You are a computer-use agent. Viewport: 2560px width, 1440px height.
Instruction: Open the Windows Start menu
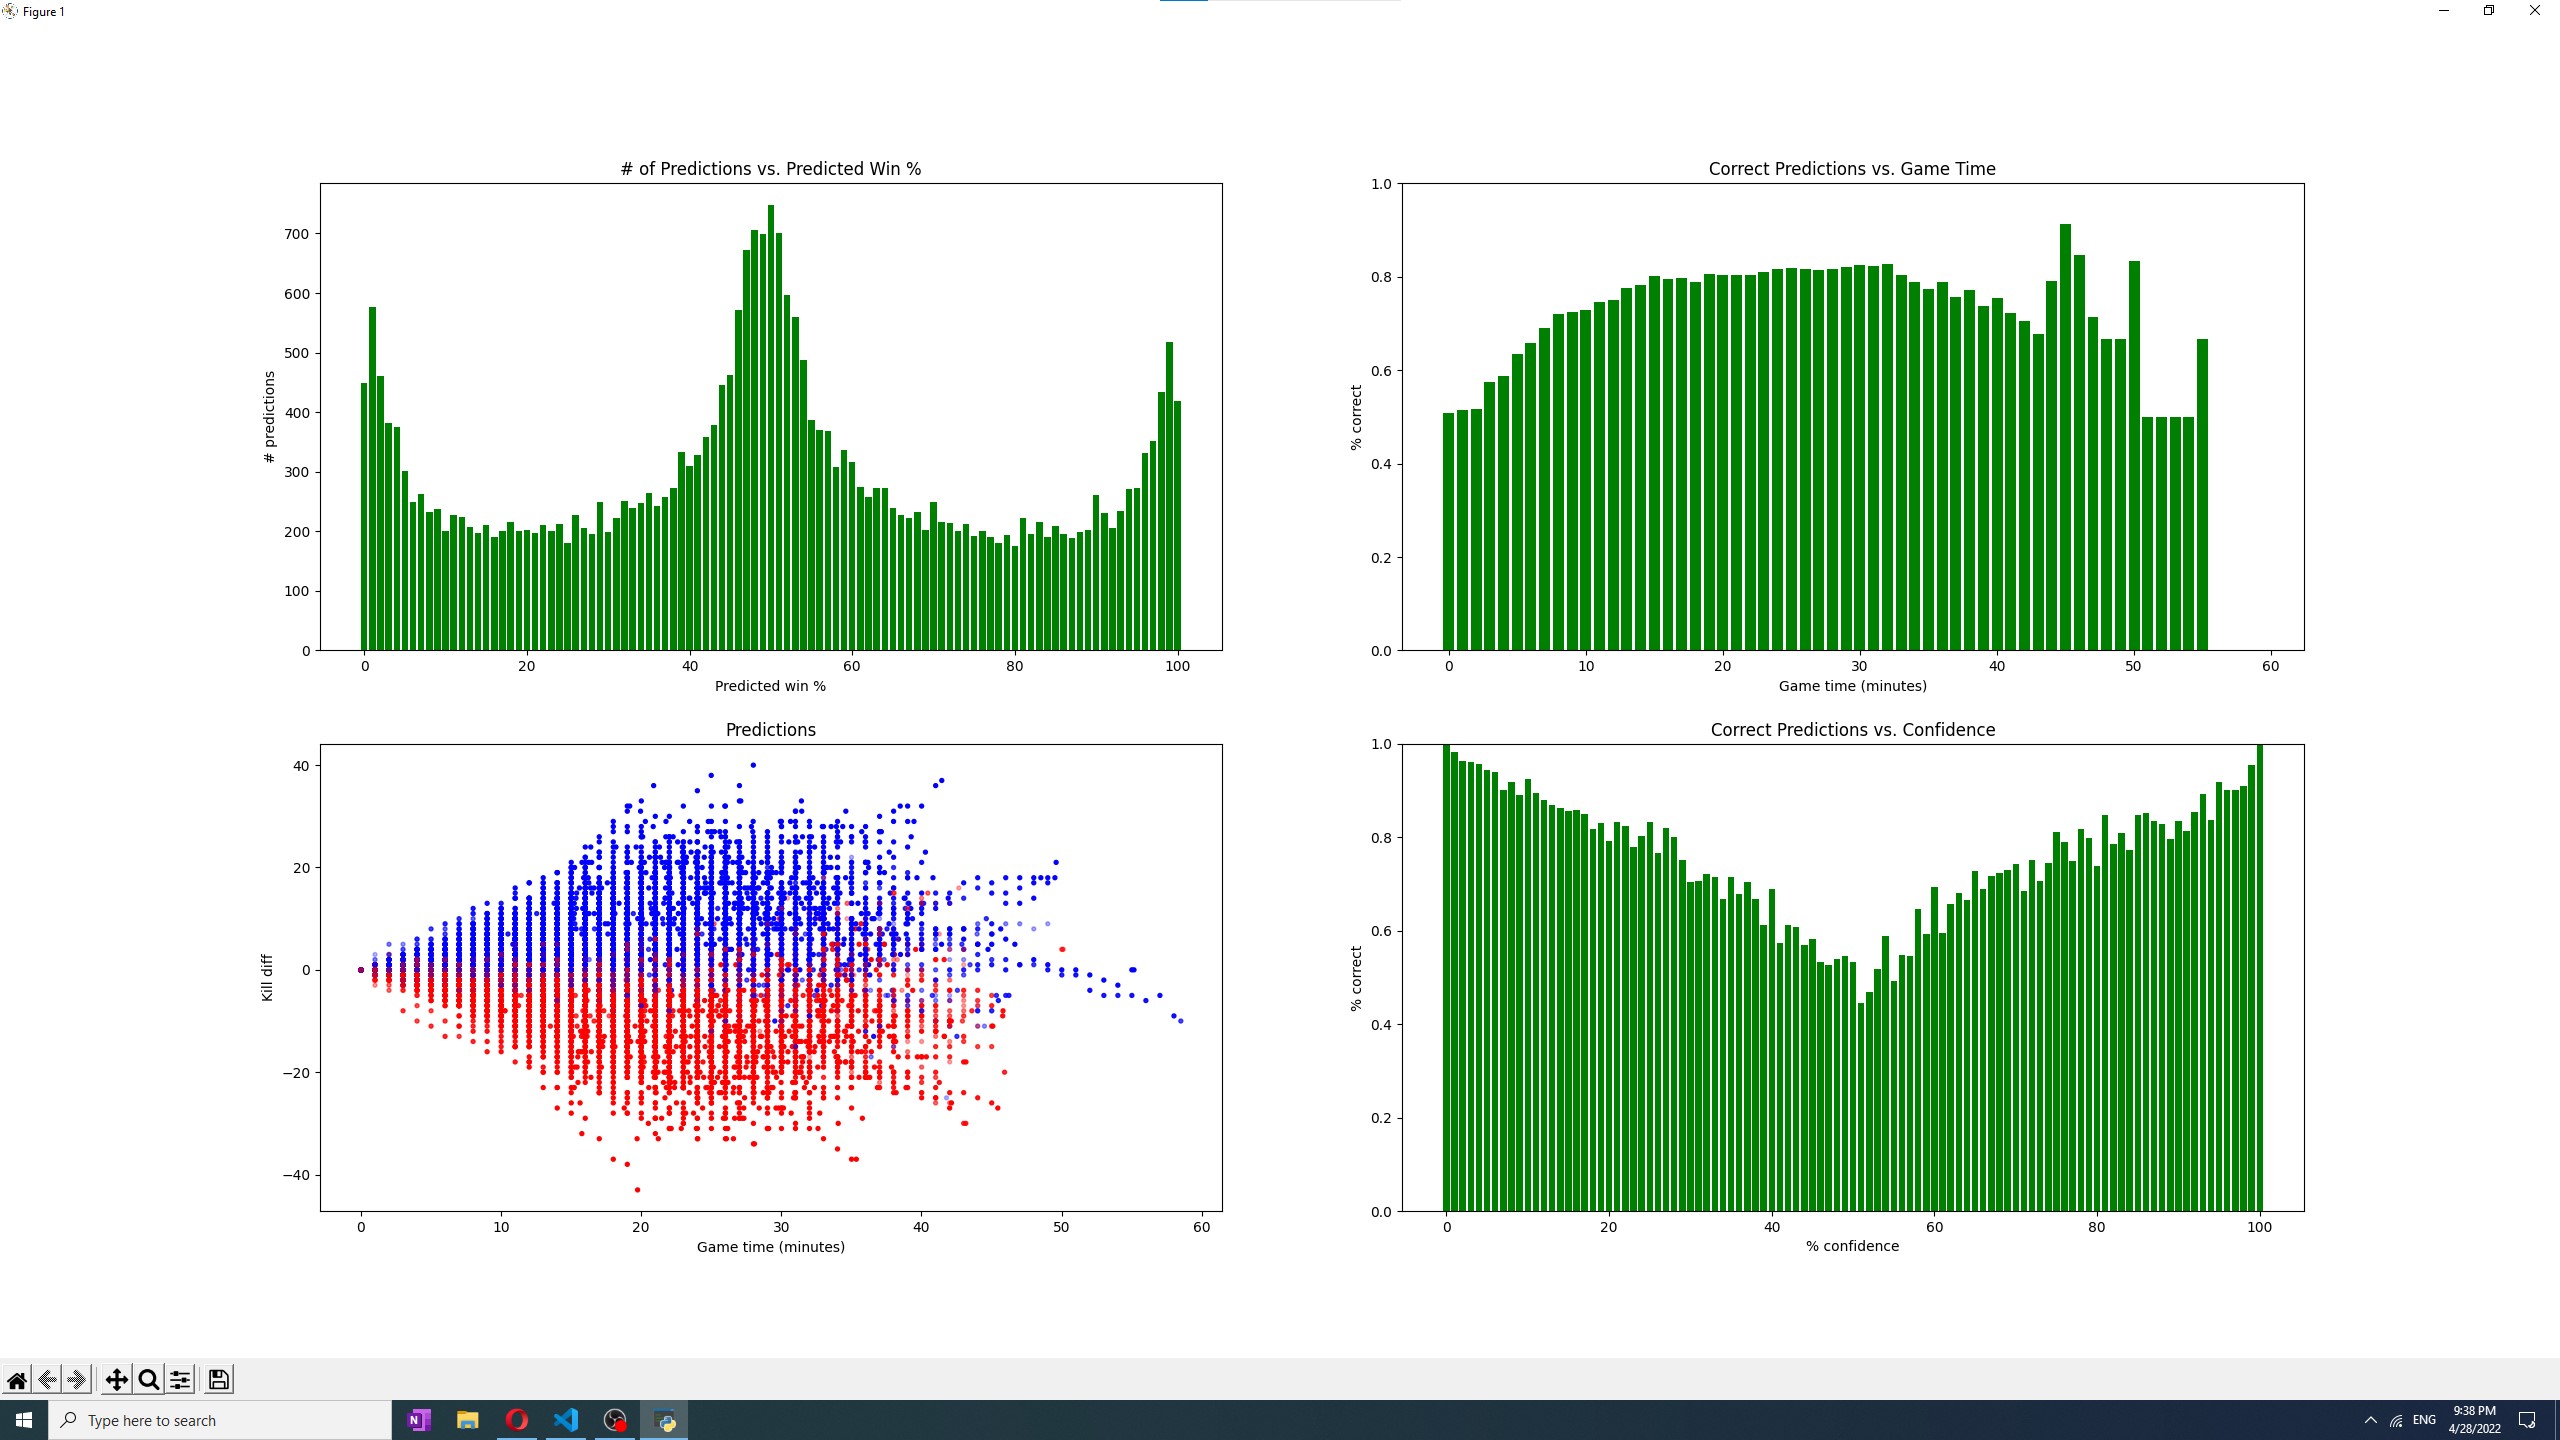(24, 1420)
